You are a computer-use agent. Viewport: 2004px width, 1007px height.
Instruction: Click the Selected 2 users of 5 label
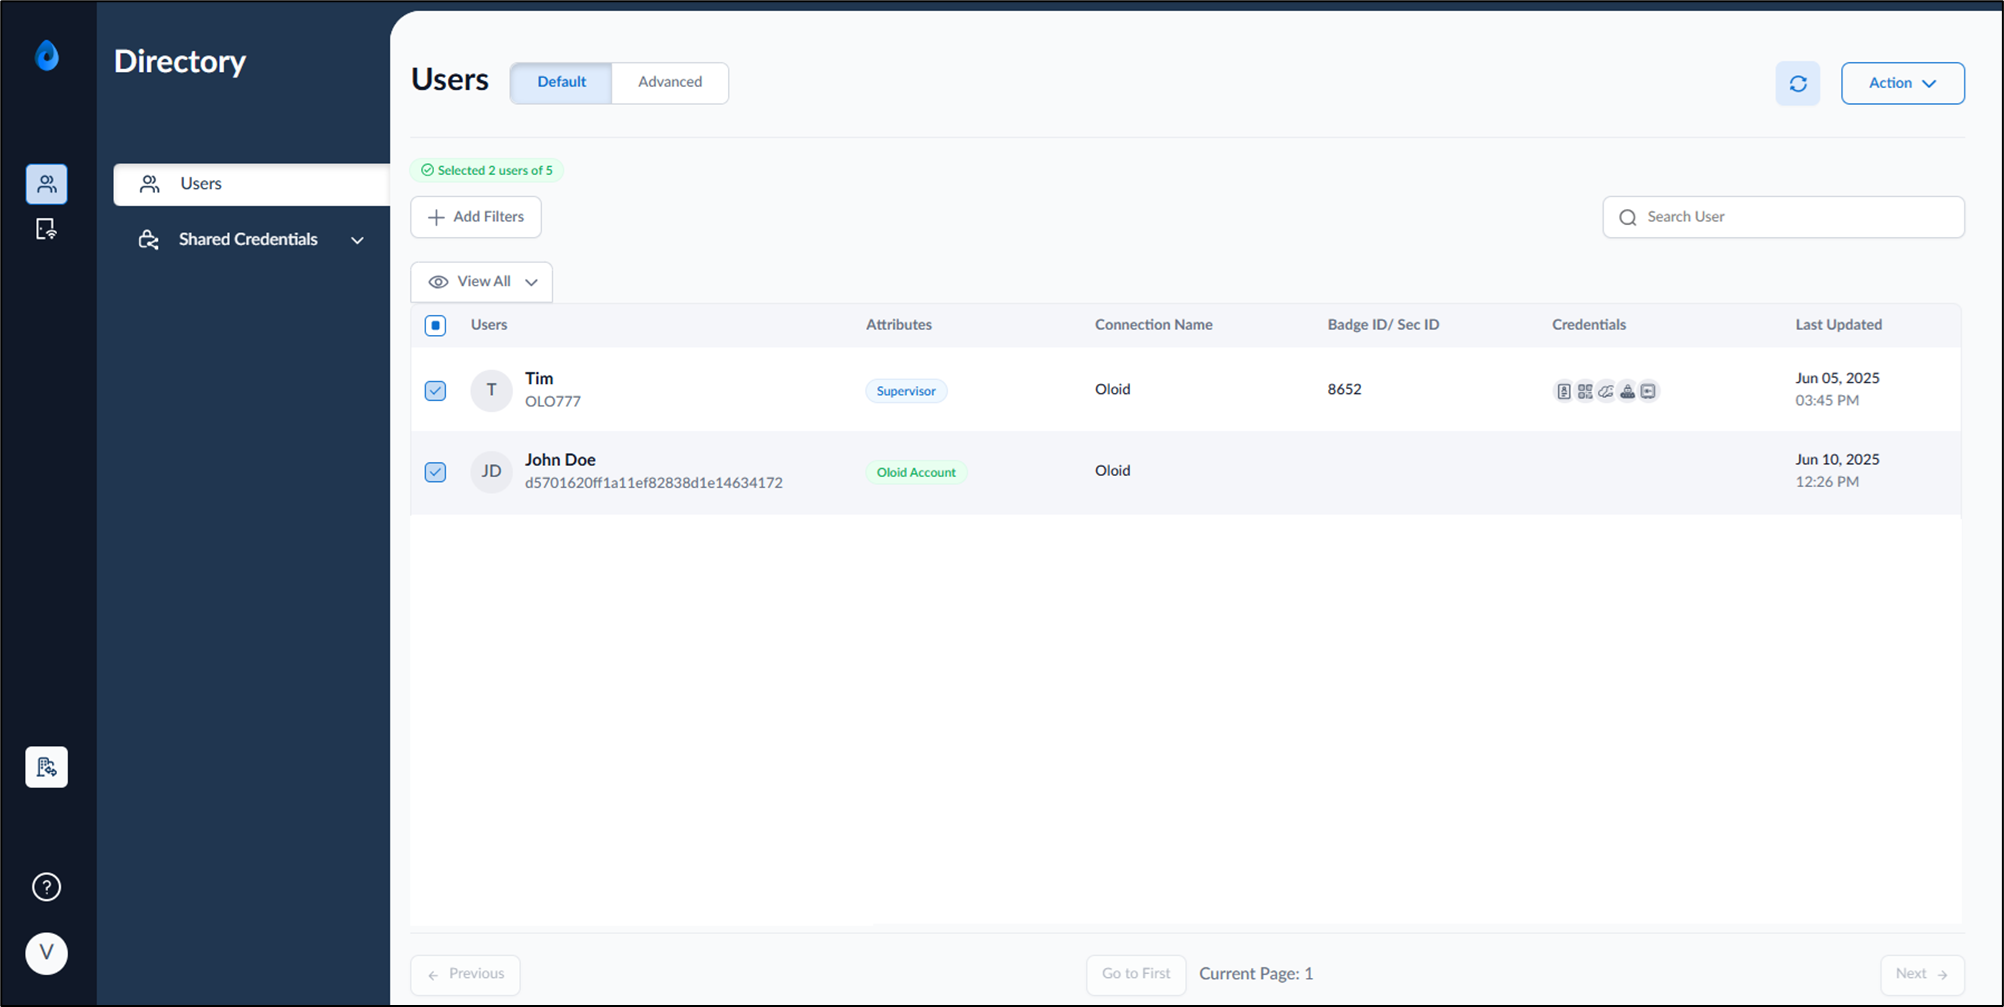point(487,170)
